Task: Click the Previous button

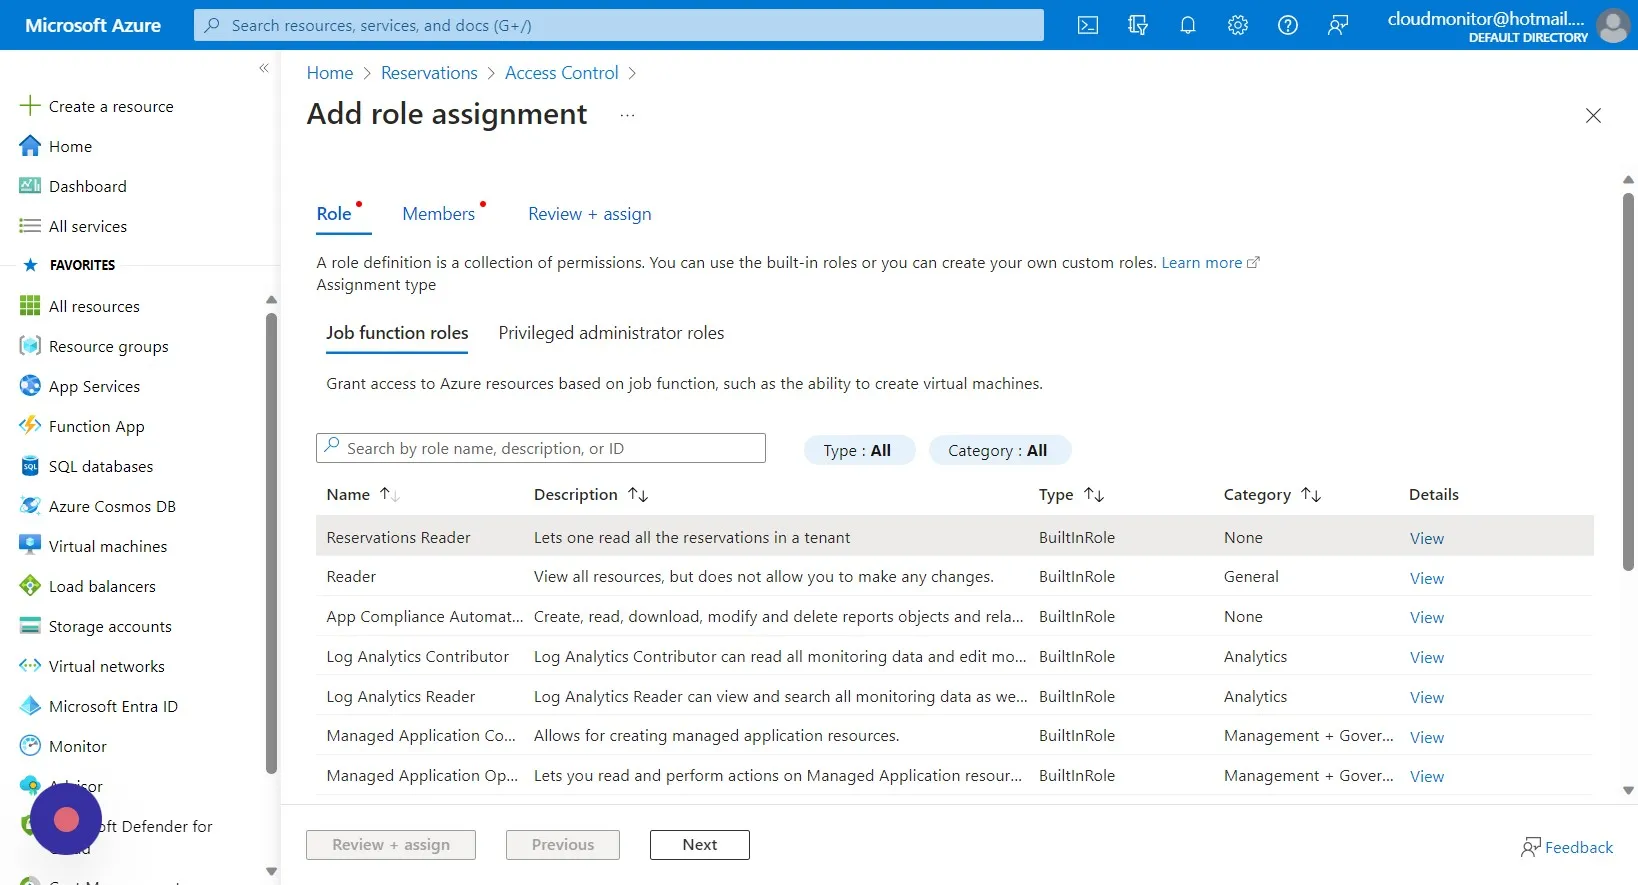Action: click(x=563, y=845)
